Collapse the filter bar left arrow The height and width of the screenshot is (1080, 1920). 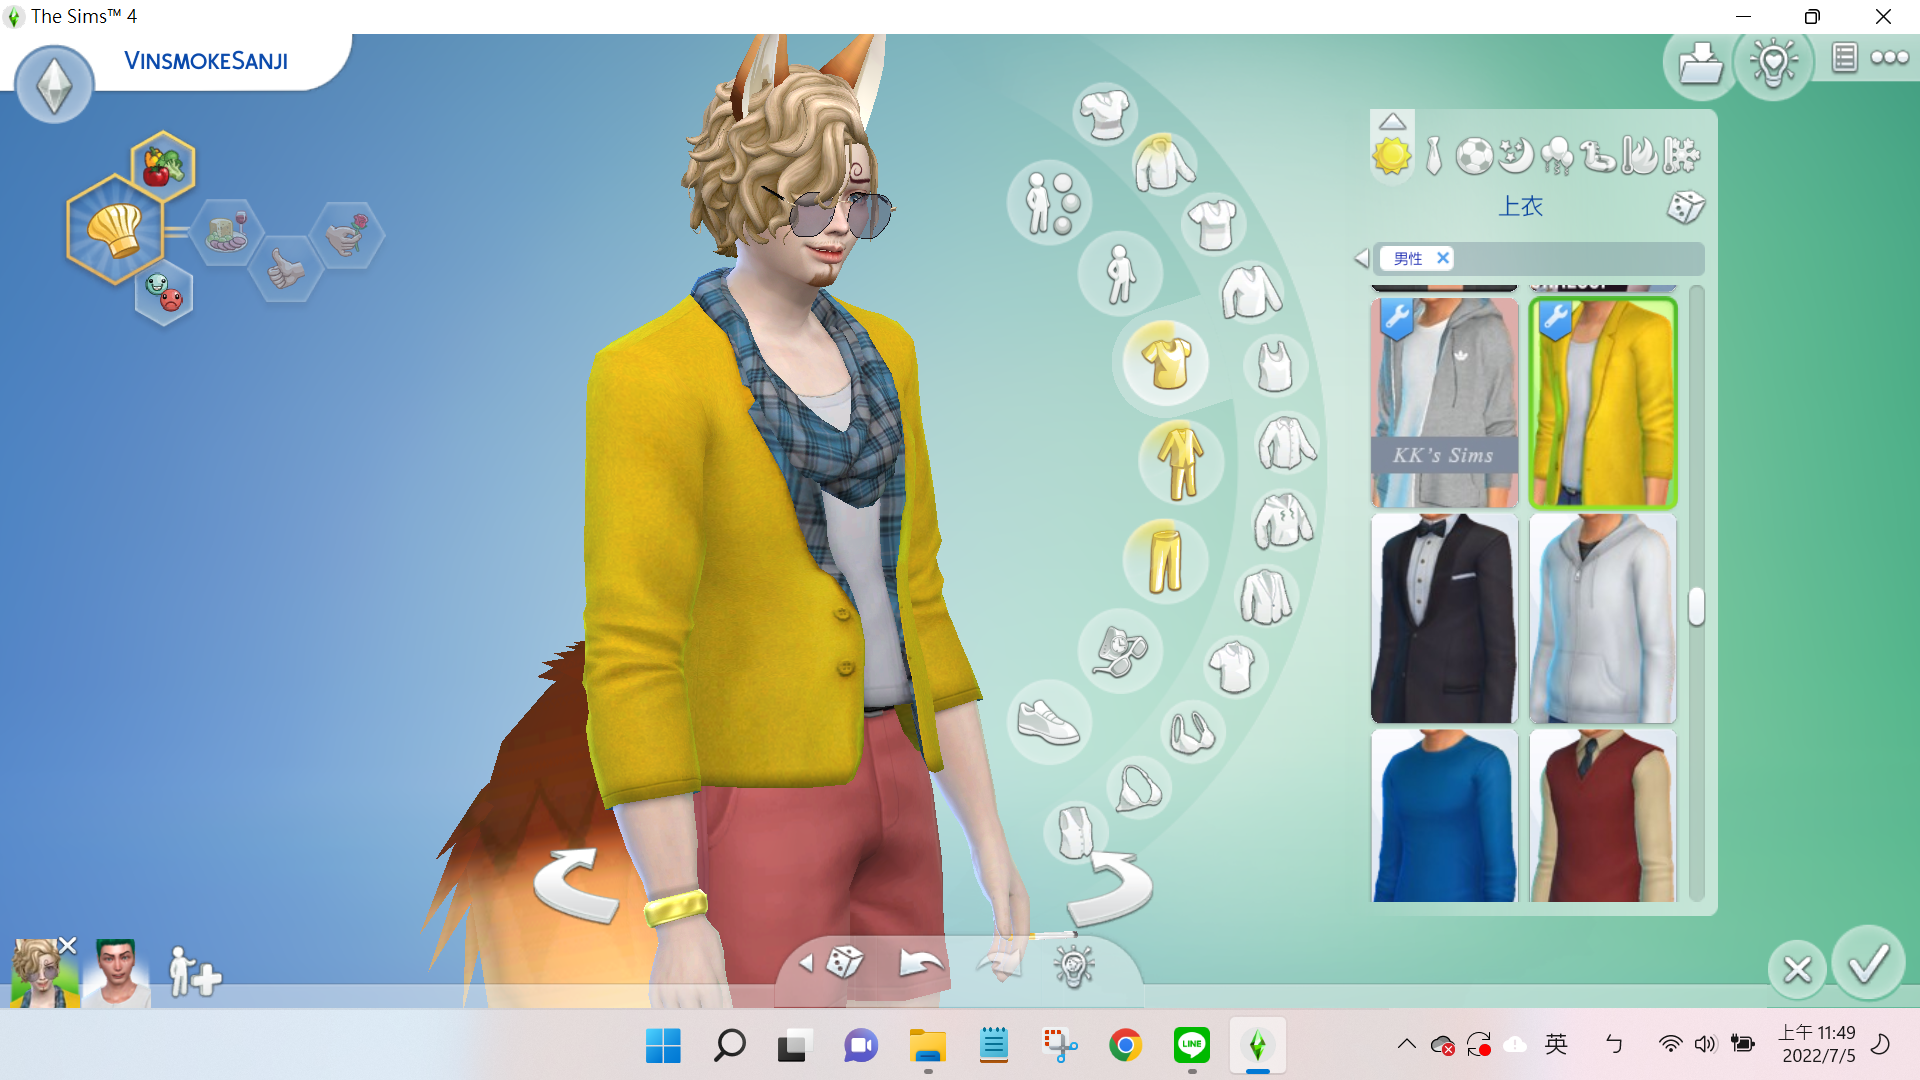(1361, 258)
